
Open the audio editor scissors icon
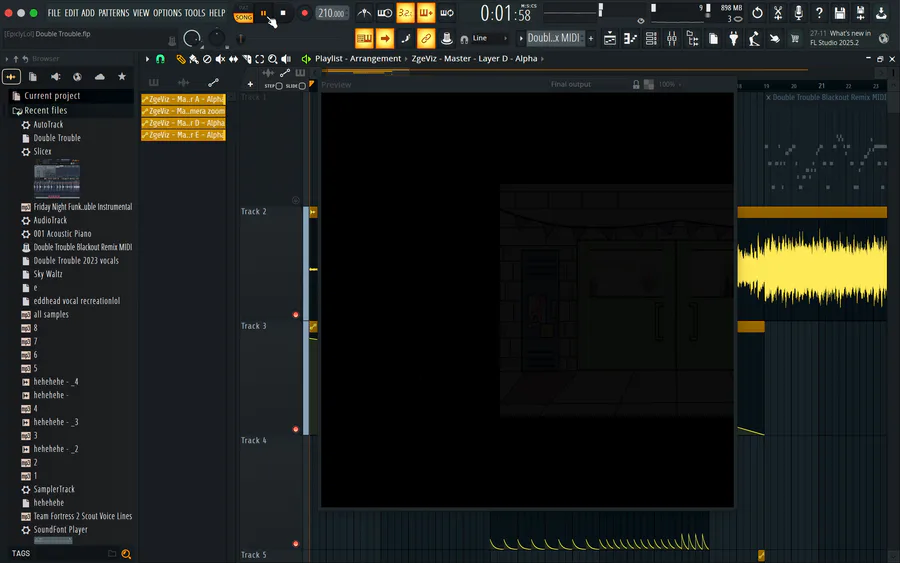click(x=778, y=13)
